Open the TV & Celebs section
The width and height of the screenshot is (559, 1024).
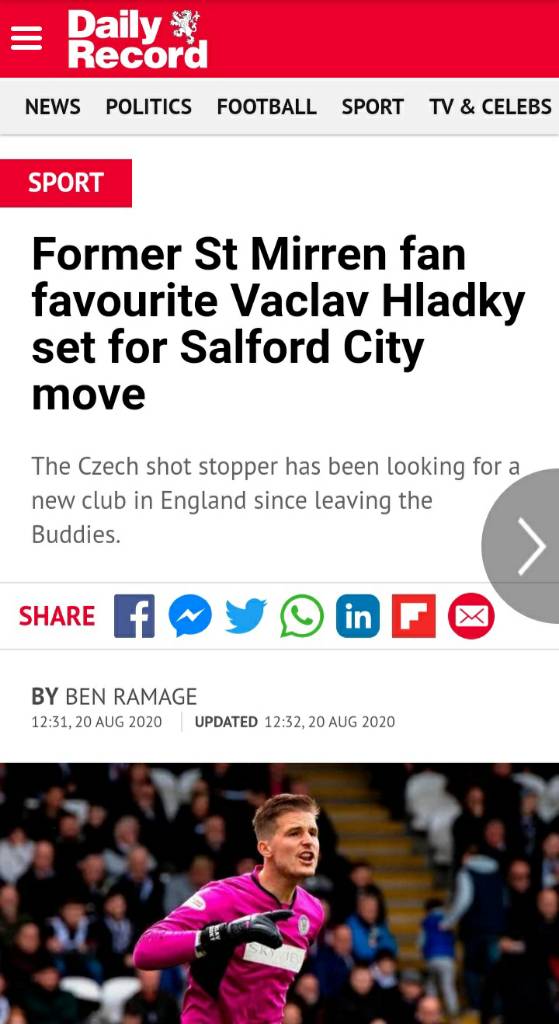490,106
